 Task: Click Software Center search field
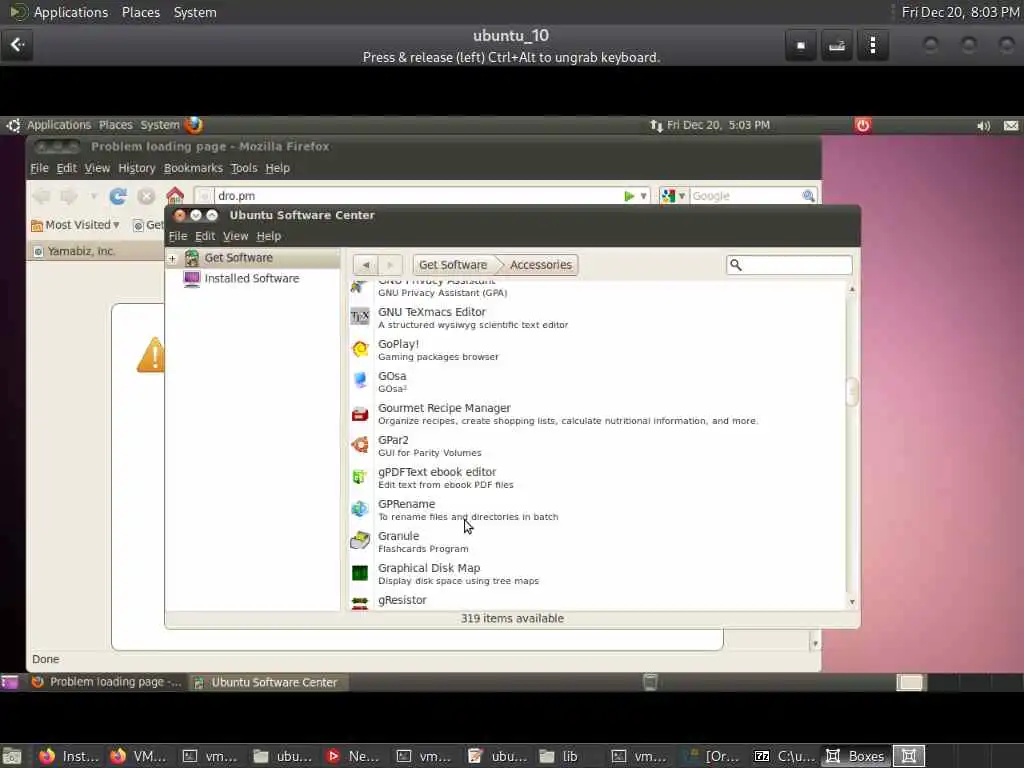[789, 264]
